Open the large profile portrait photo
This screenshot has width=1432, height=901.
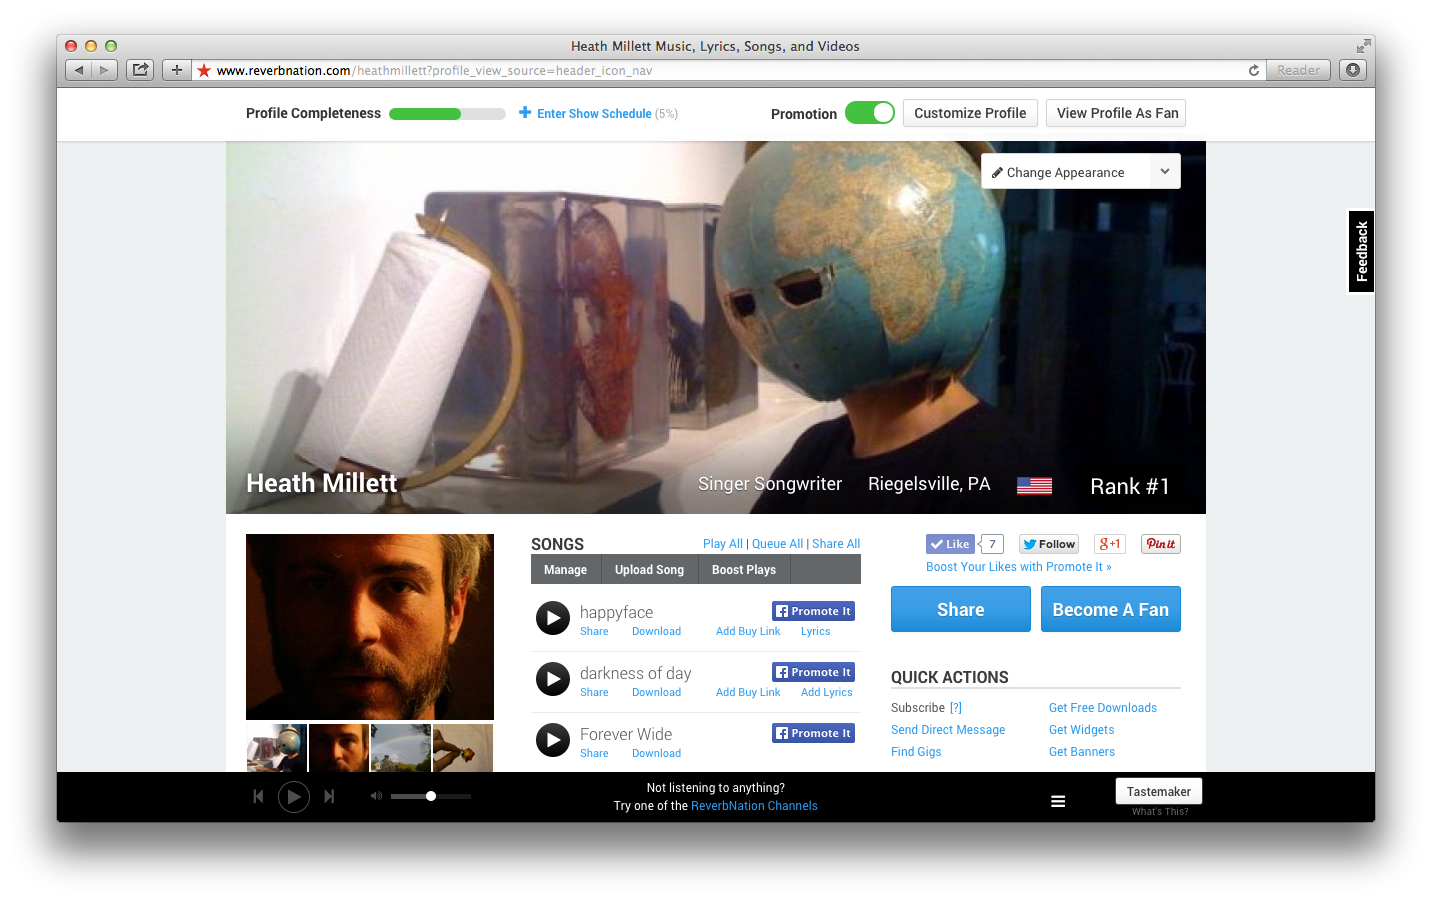(x=370, y=627)
